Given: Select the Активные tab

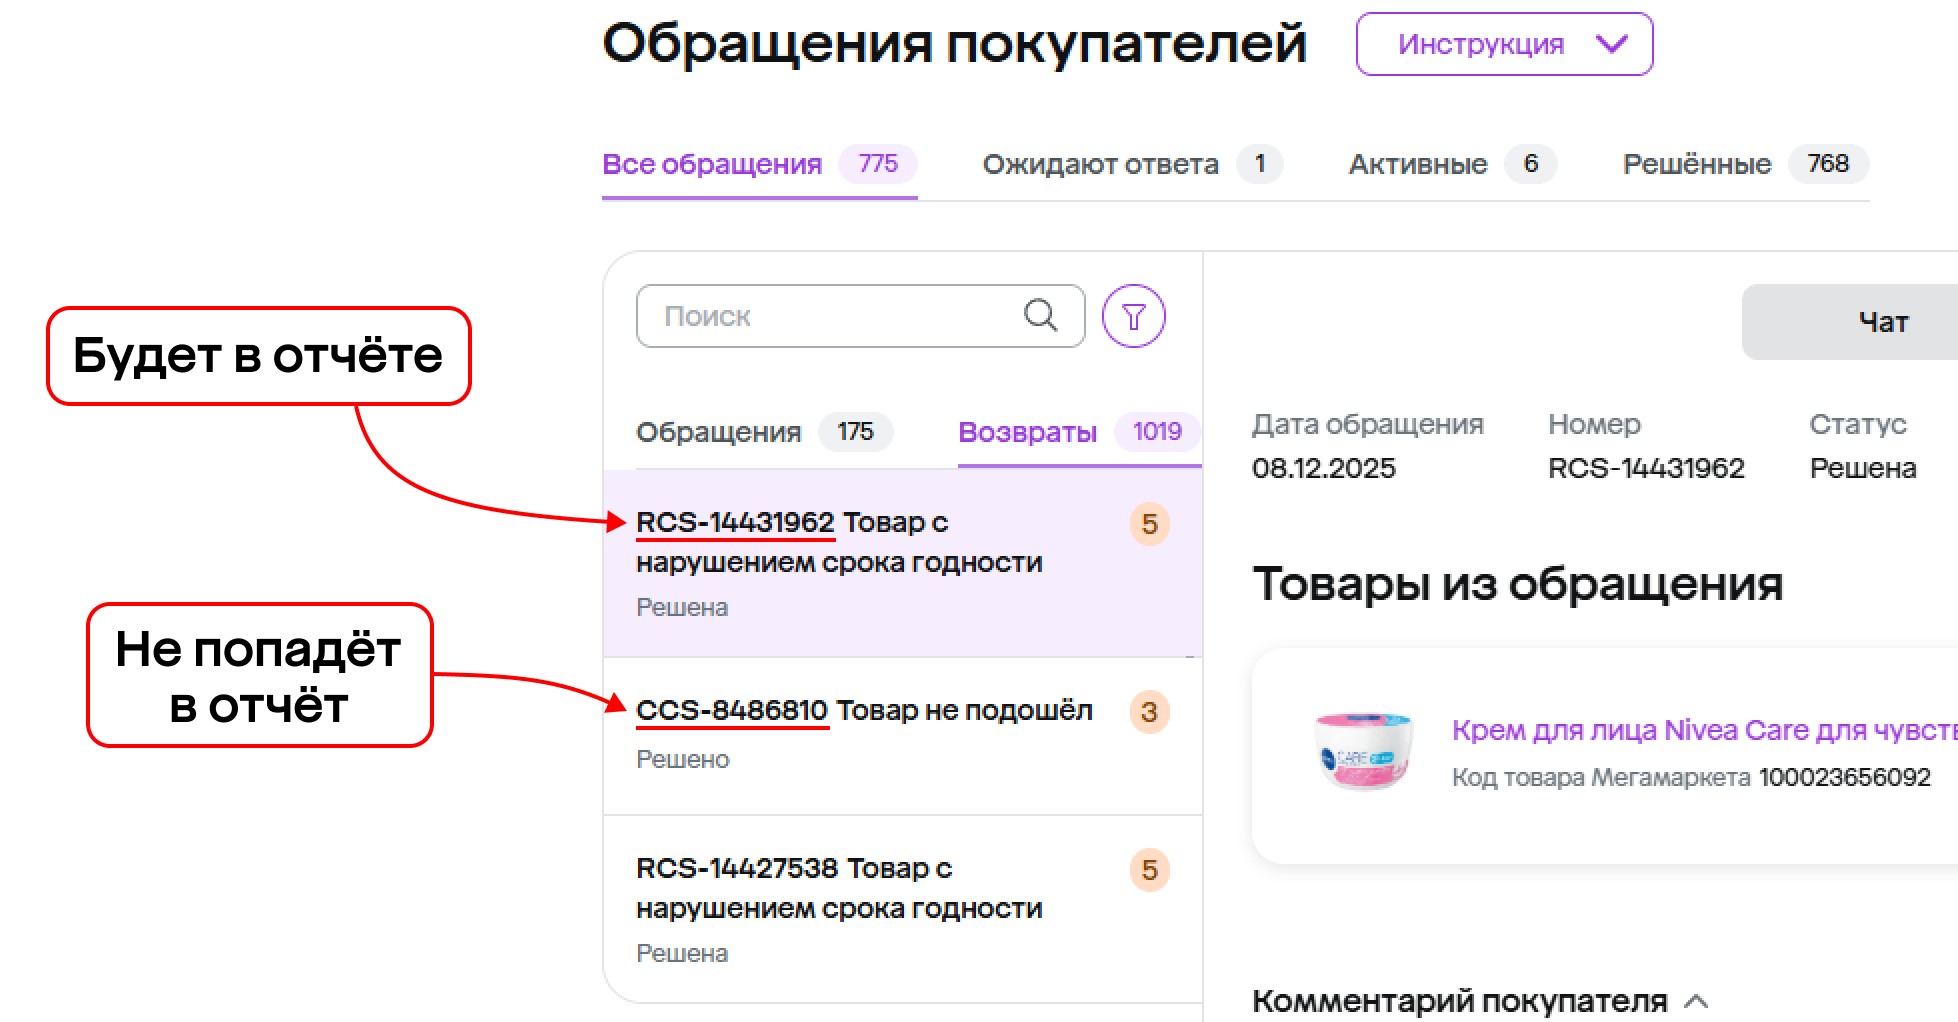Looking at the screenshot, I should click(1417, 164).
